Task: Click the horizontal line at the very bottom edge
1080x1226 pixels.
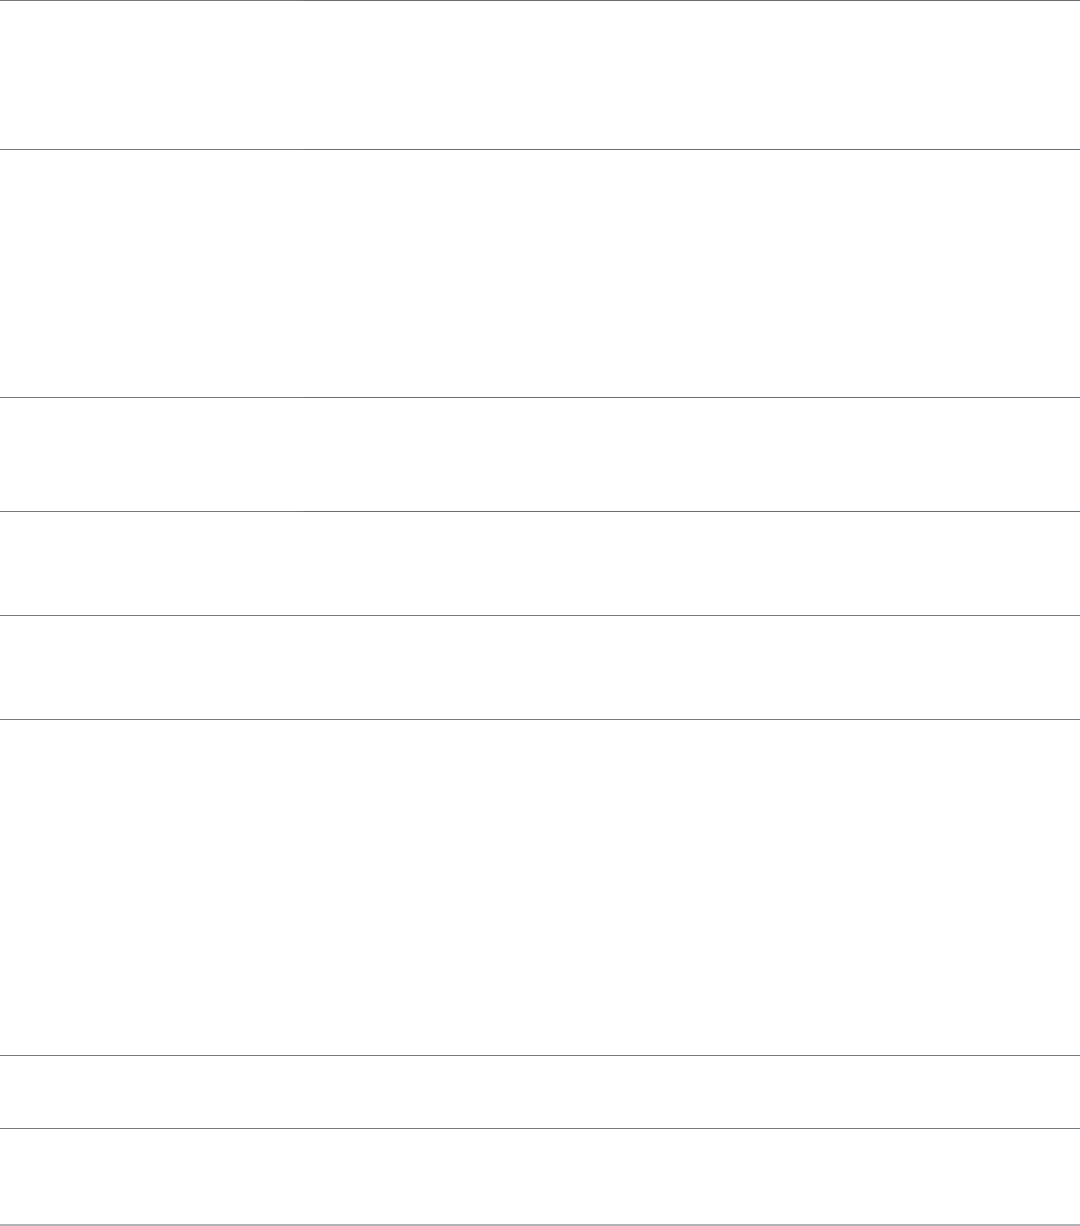Action: tap(540, 1225)
